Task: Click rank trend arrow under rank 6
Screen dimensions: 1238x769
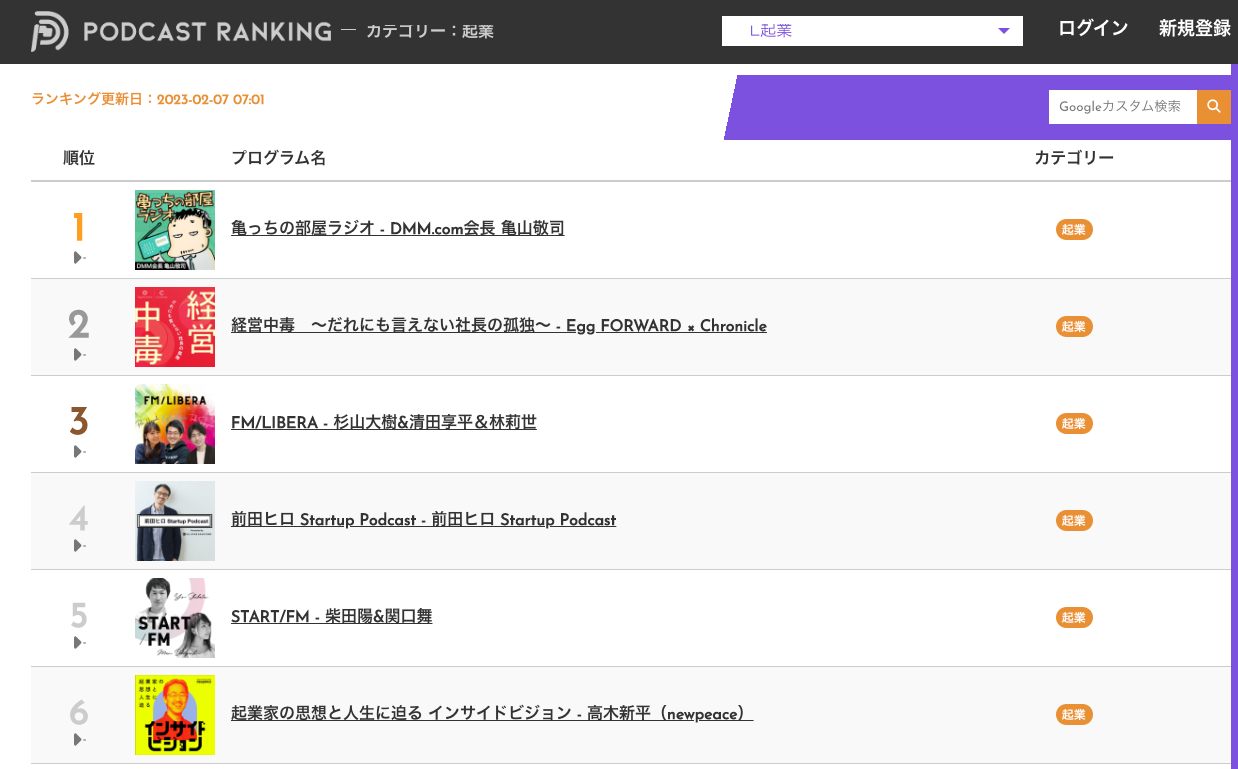Action: click(79, 740)
